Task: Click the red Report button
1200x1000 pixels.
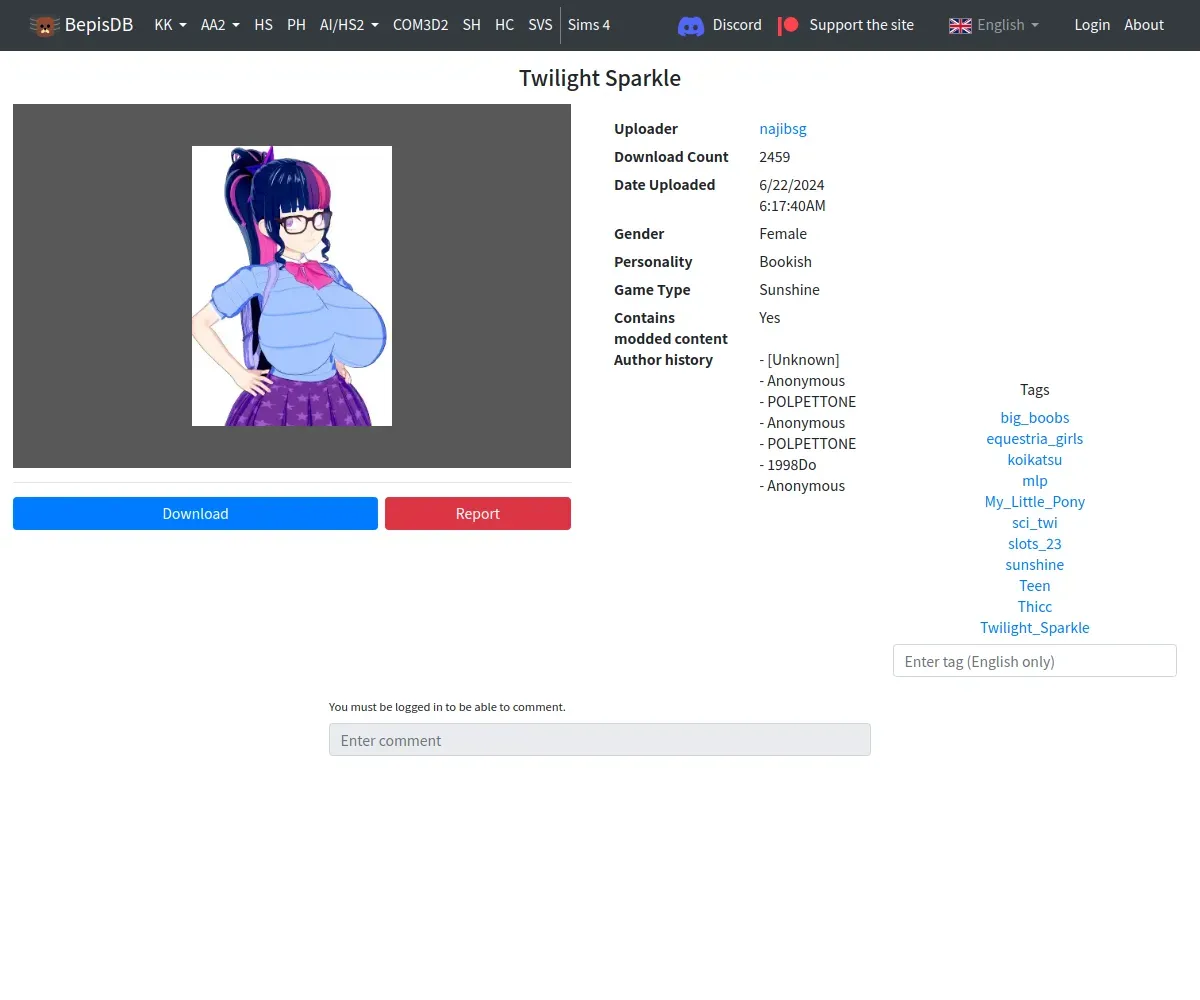Action: pyautogui.click(x=478, y=513)
